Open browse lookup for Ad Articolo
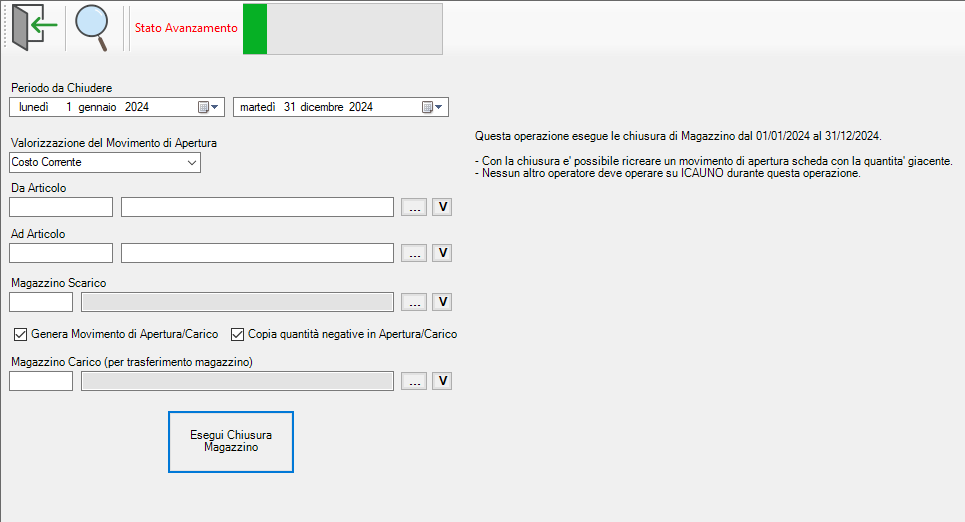965x522 pixels. (414, 253)
